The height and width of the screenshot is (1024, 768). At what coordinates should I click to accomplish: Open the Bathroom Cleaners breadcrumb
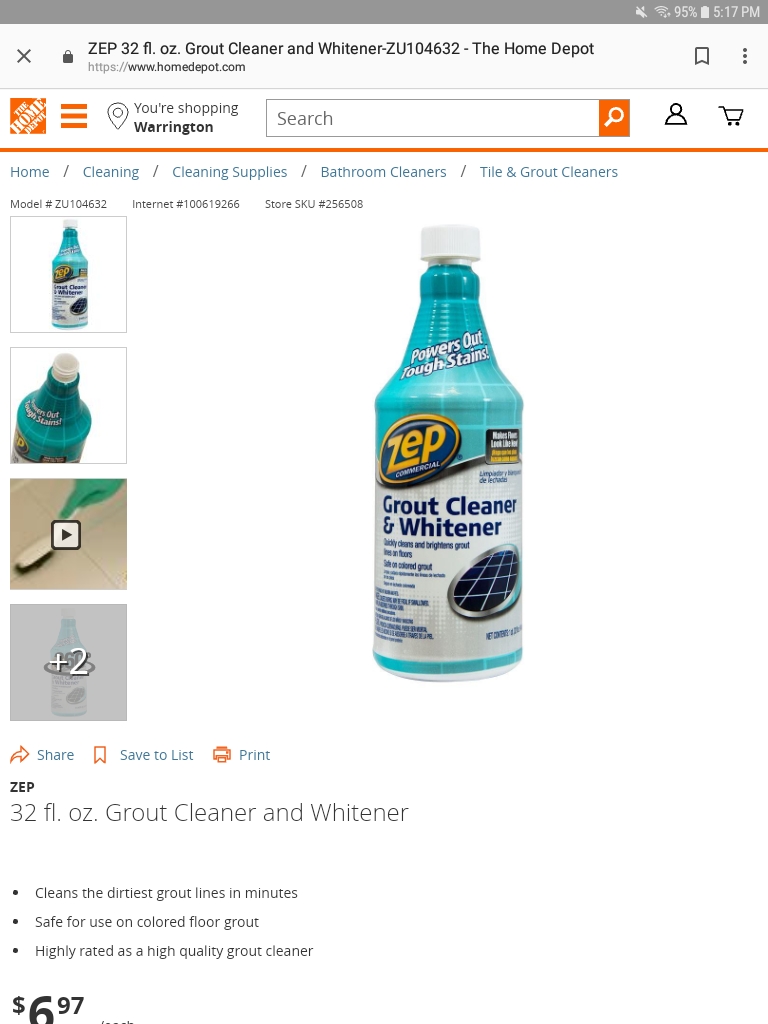tap(383, 172)
